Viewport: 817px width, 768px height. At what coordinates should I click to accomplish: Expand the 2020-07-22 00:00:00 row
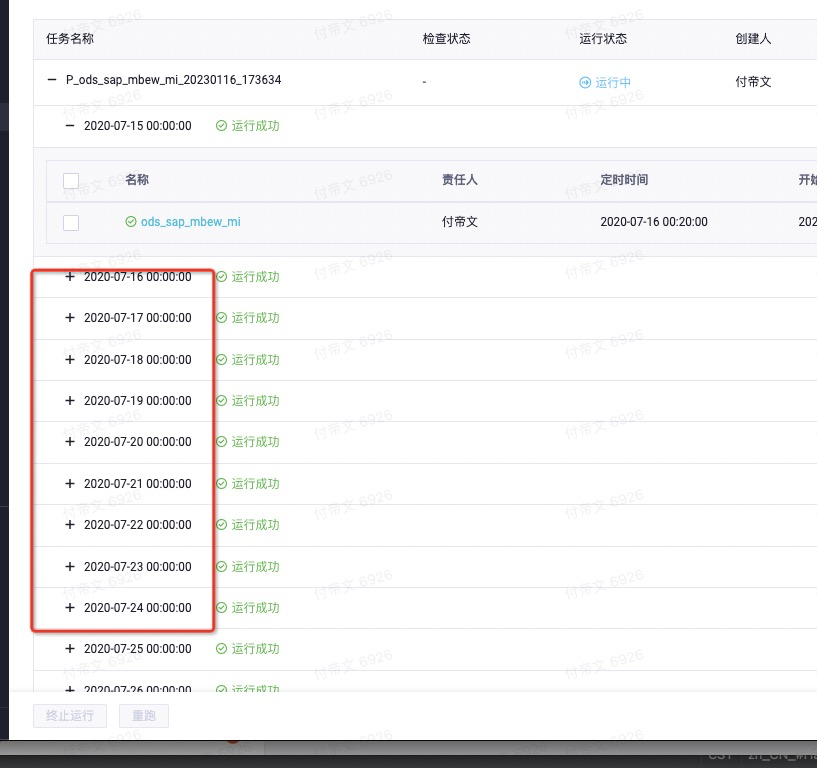point(70,524)
